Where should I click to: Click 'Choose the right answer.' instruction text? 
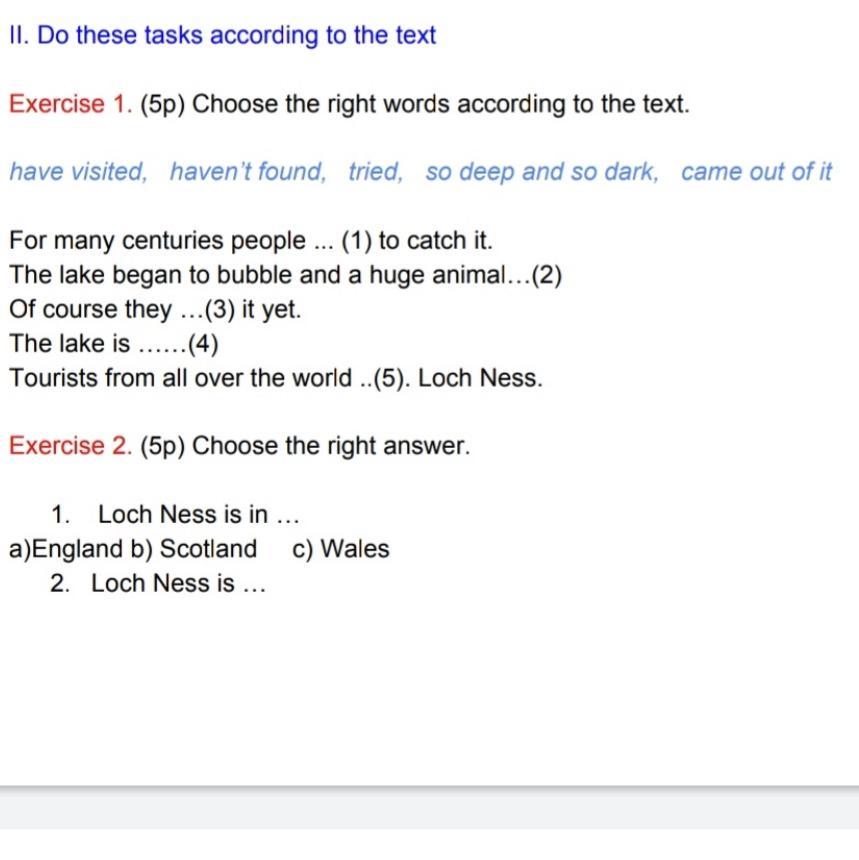coord(330,446)
